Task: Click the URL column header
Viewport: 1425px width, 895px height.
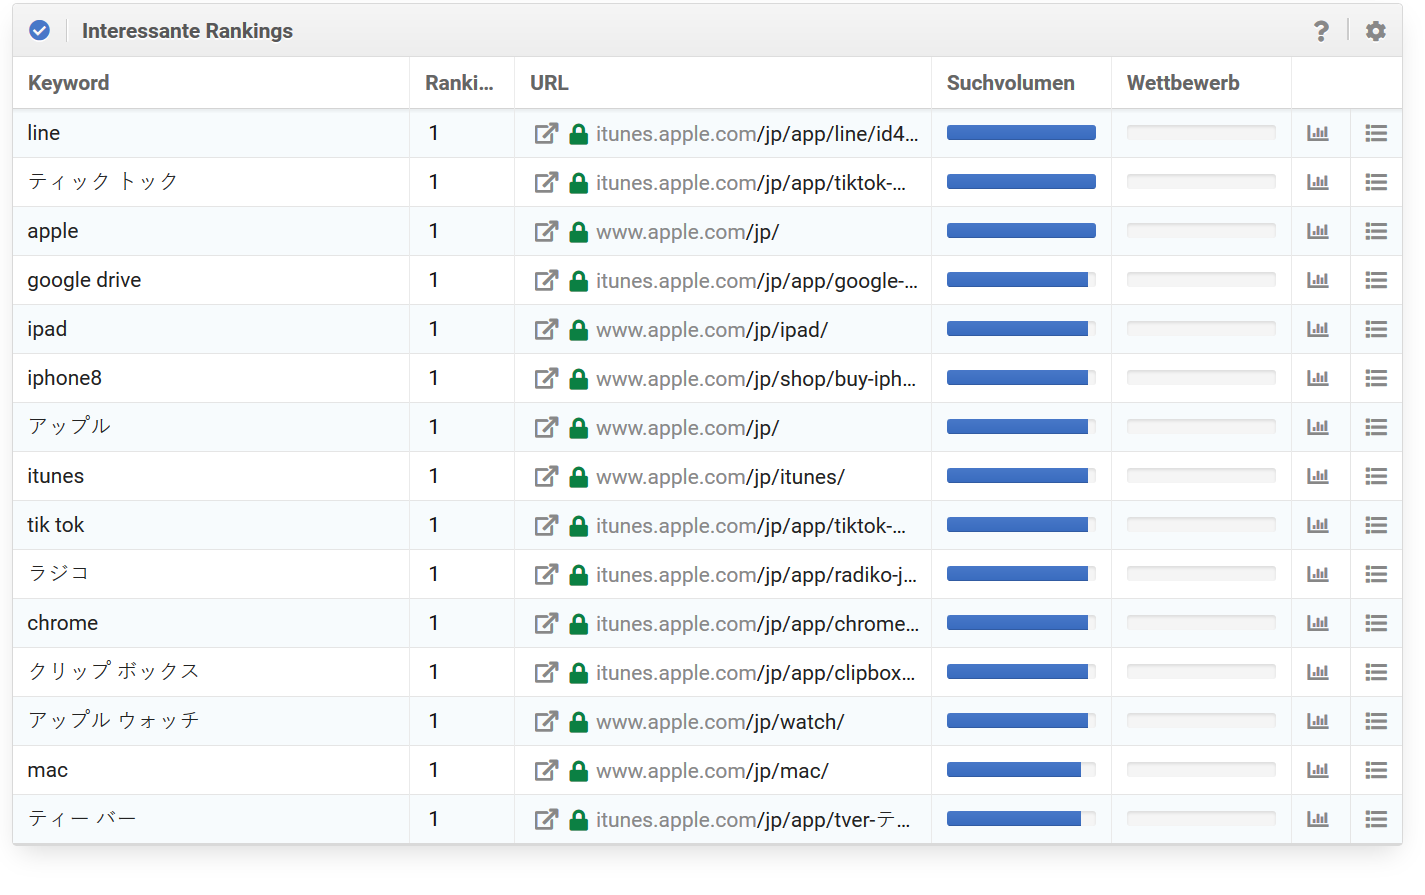Action: [549, 83]
